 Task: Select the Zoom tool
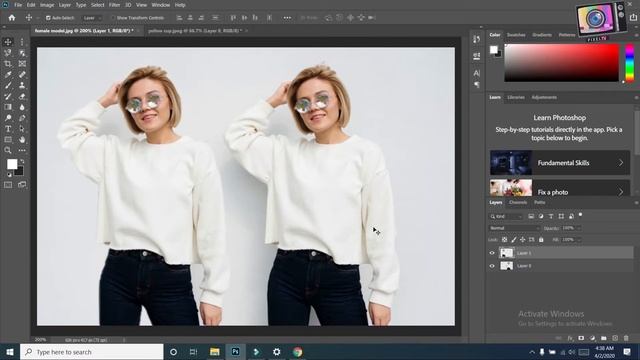[8, 151]
